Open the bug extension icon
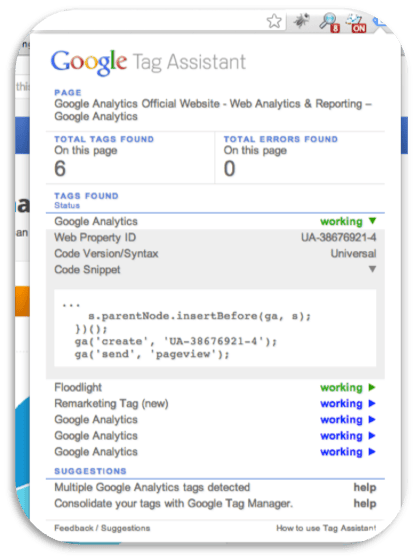Screen dimensions: 416x560 (301, 21)
